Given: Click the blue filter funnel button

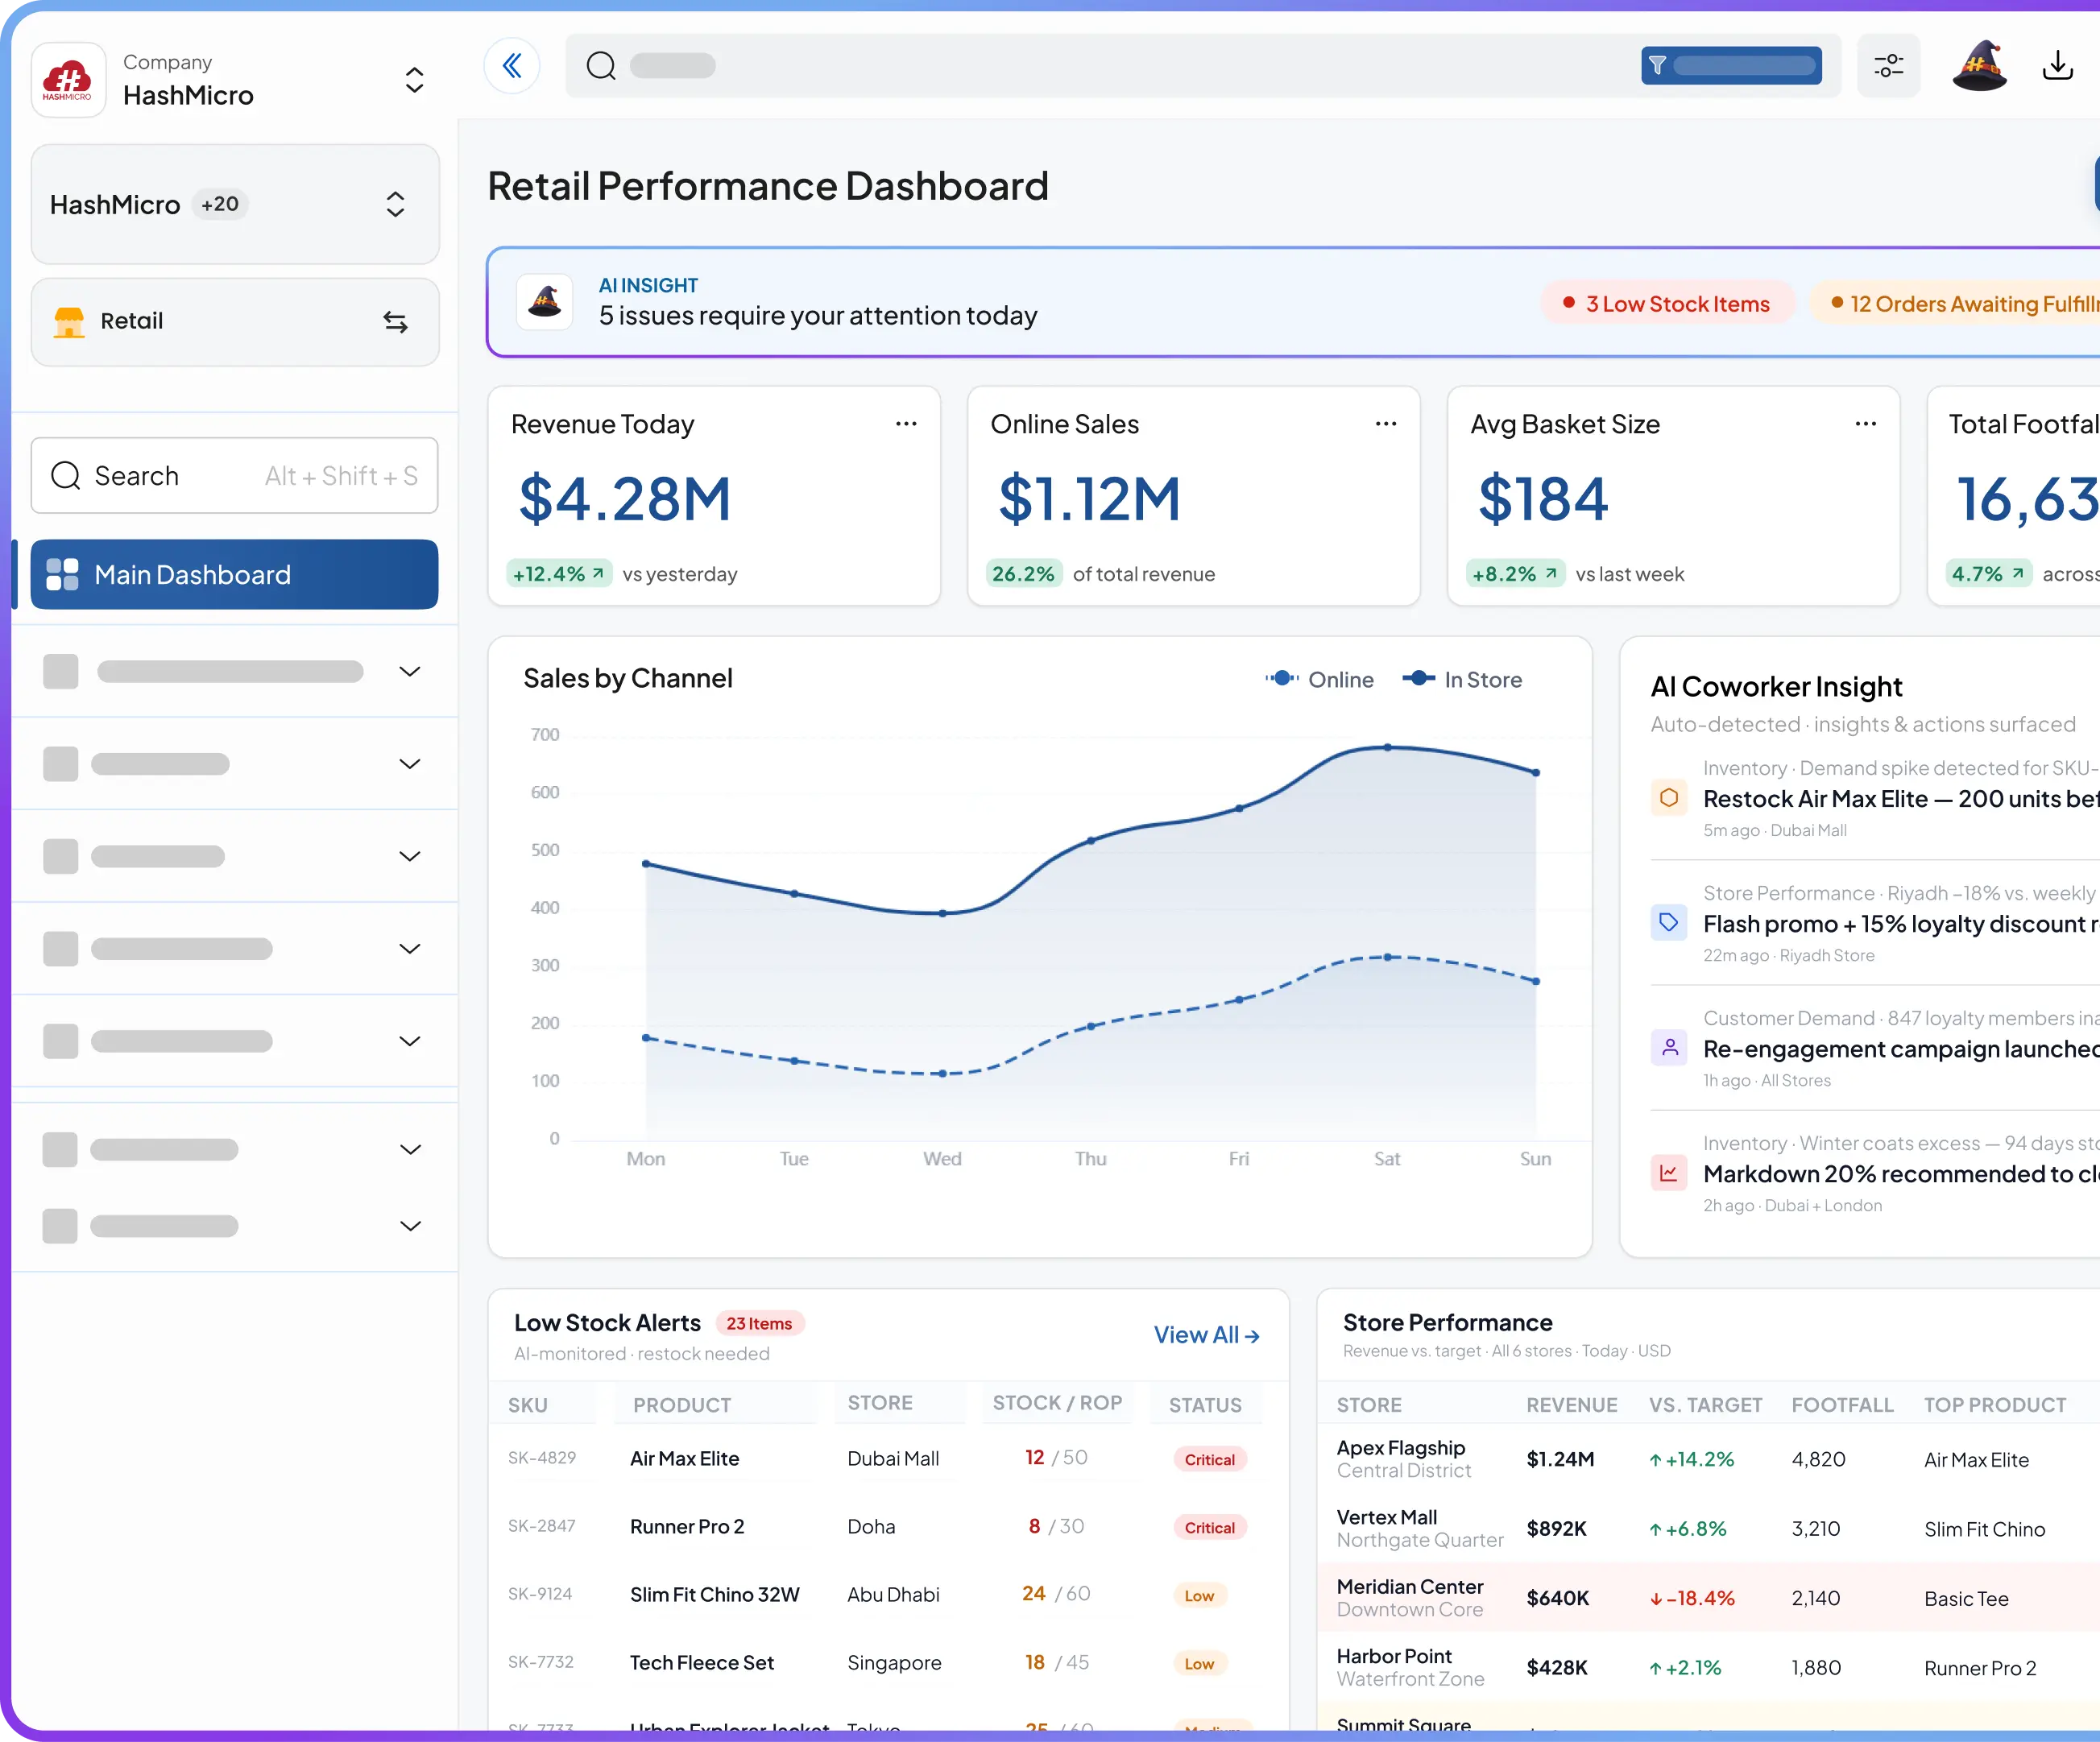Looking at the screenshot, I should click(x=1731, y=66).
